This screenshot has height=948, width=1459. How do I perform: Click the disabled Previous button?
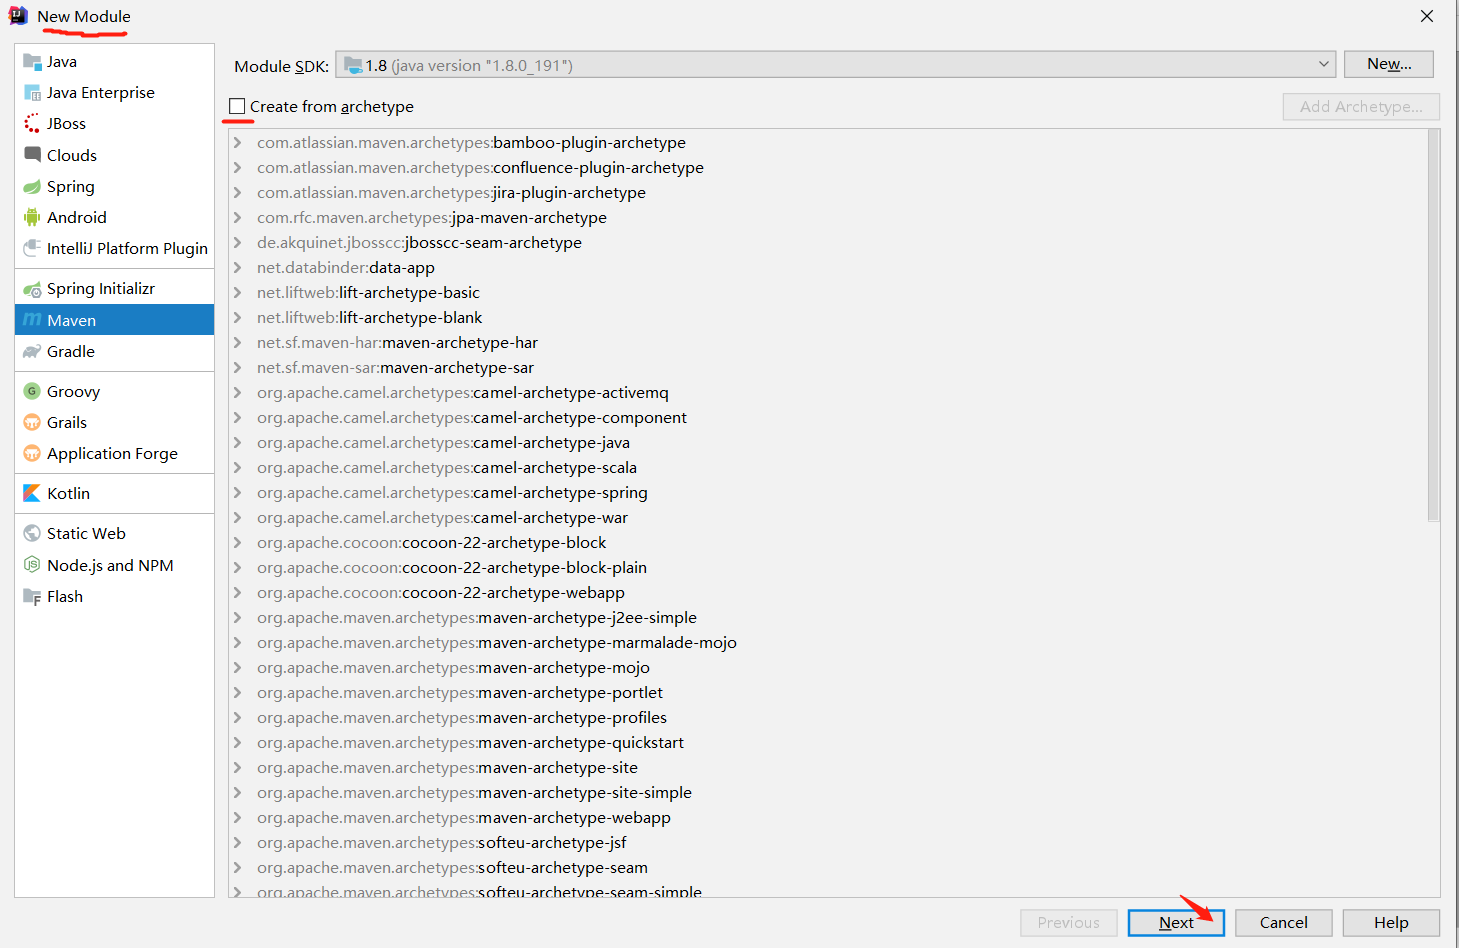tap(1068, 923)
